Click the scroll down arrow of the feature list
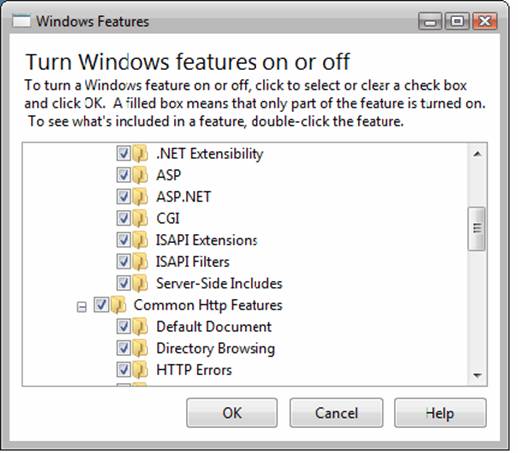 click(477, 375)
